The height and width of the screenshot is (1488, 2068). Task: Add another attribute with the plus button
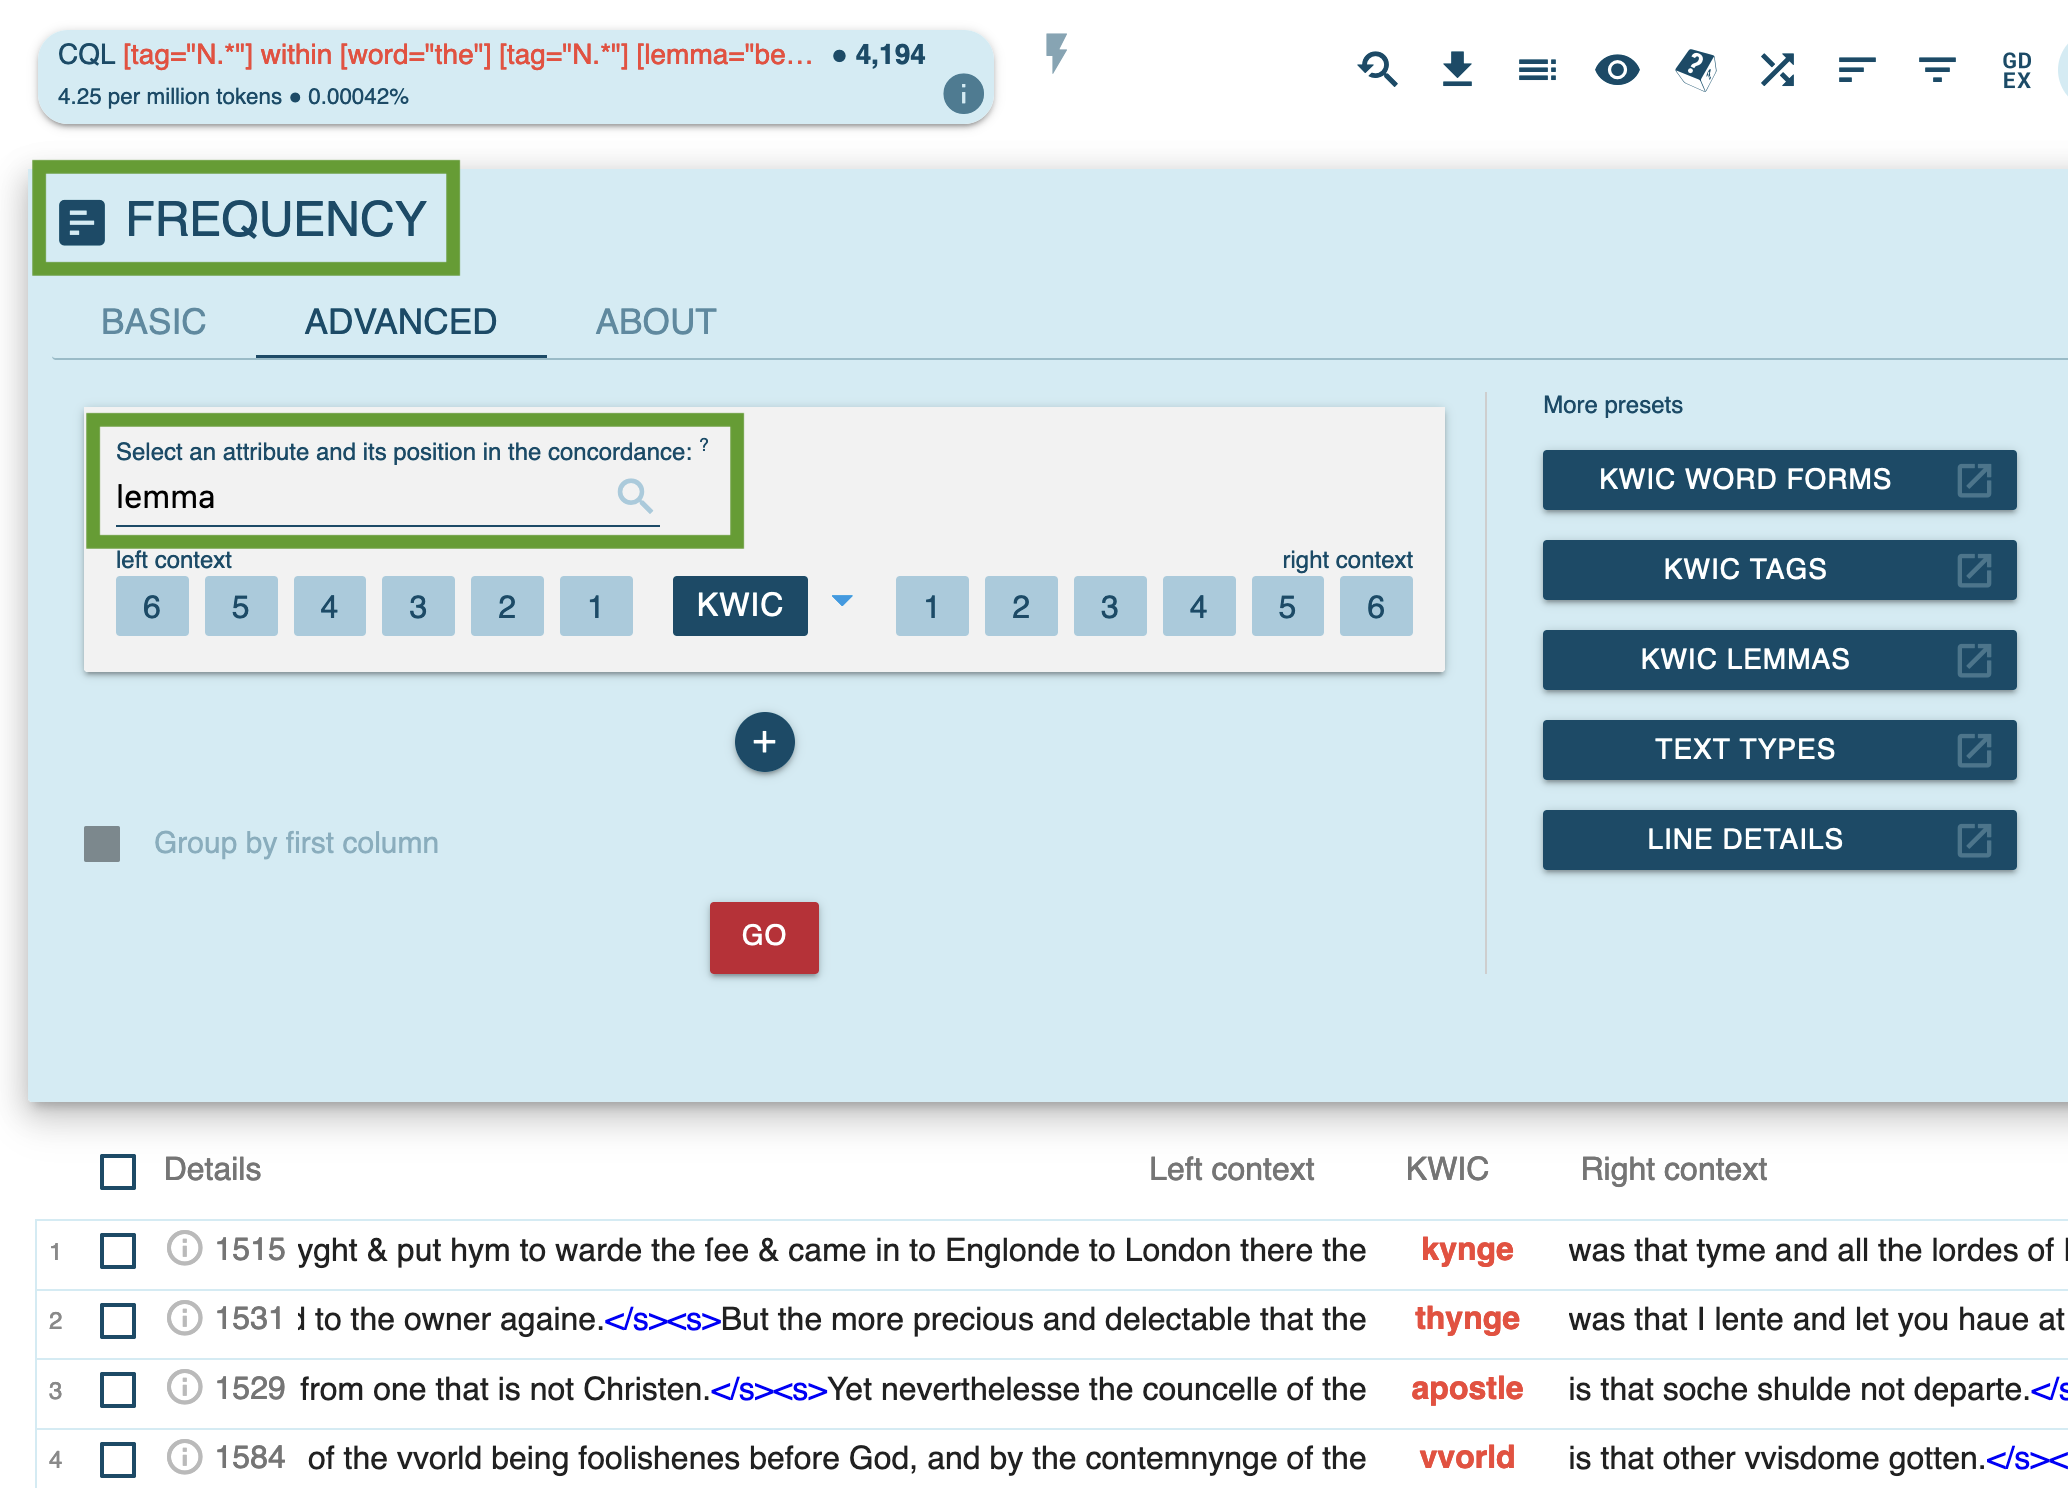coord(764,742)
